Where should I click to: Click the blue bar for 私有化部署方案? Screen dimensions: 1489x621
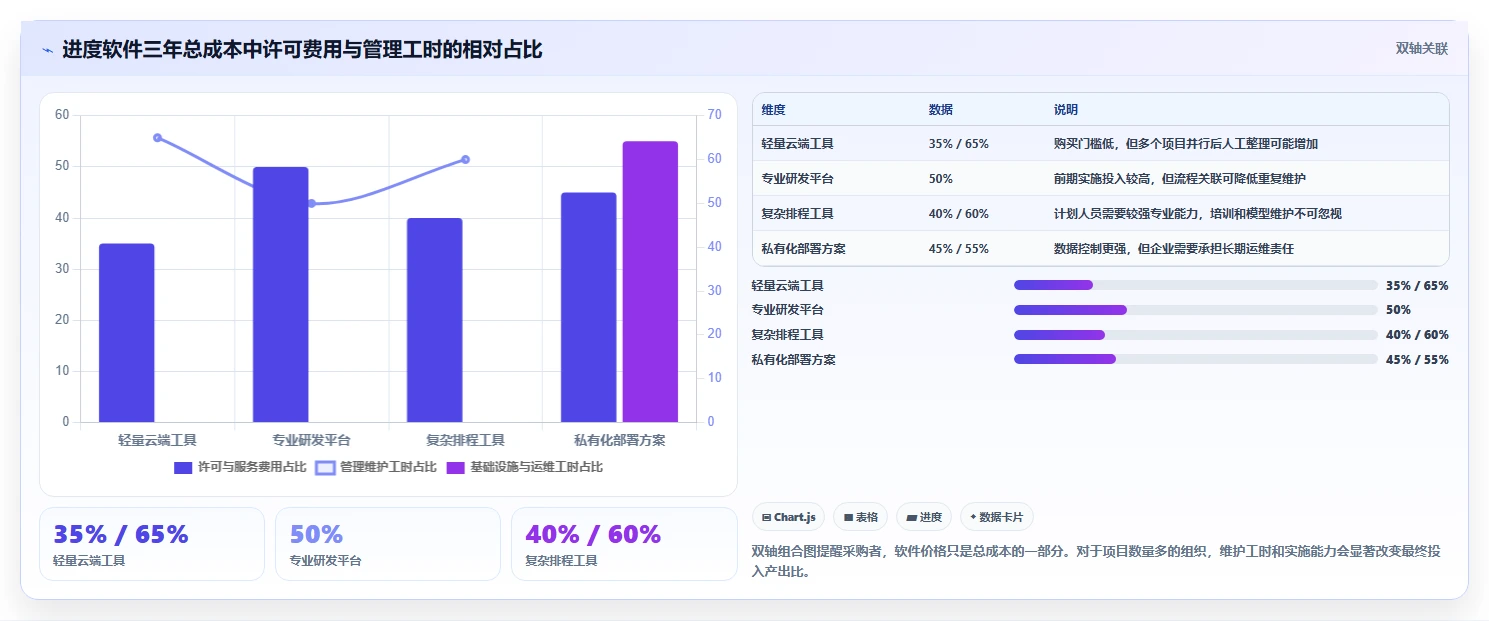(589, 307)
